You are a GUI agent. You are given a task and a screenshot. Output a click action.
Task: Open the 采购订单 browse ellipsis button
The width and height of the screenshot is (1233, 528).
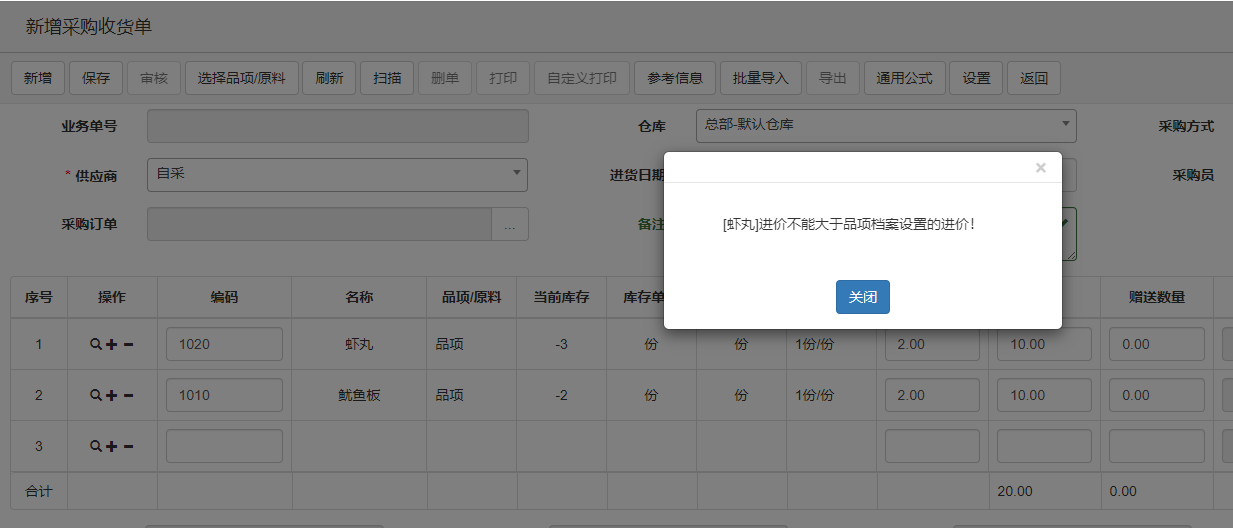point(510,224)
